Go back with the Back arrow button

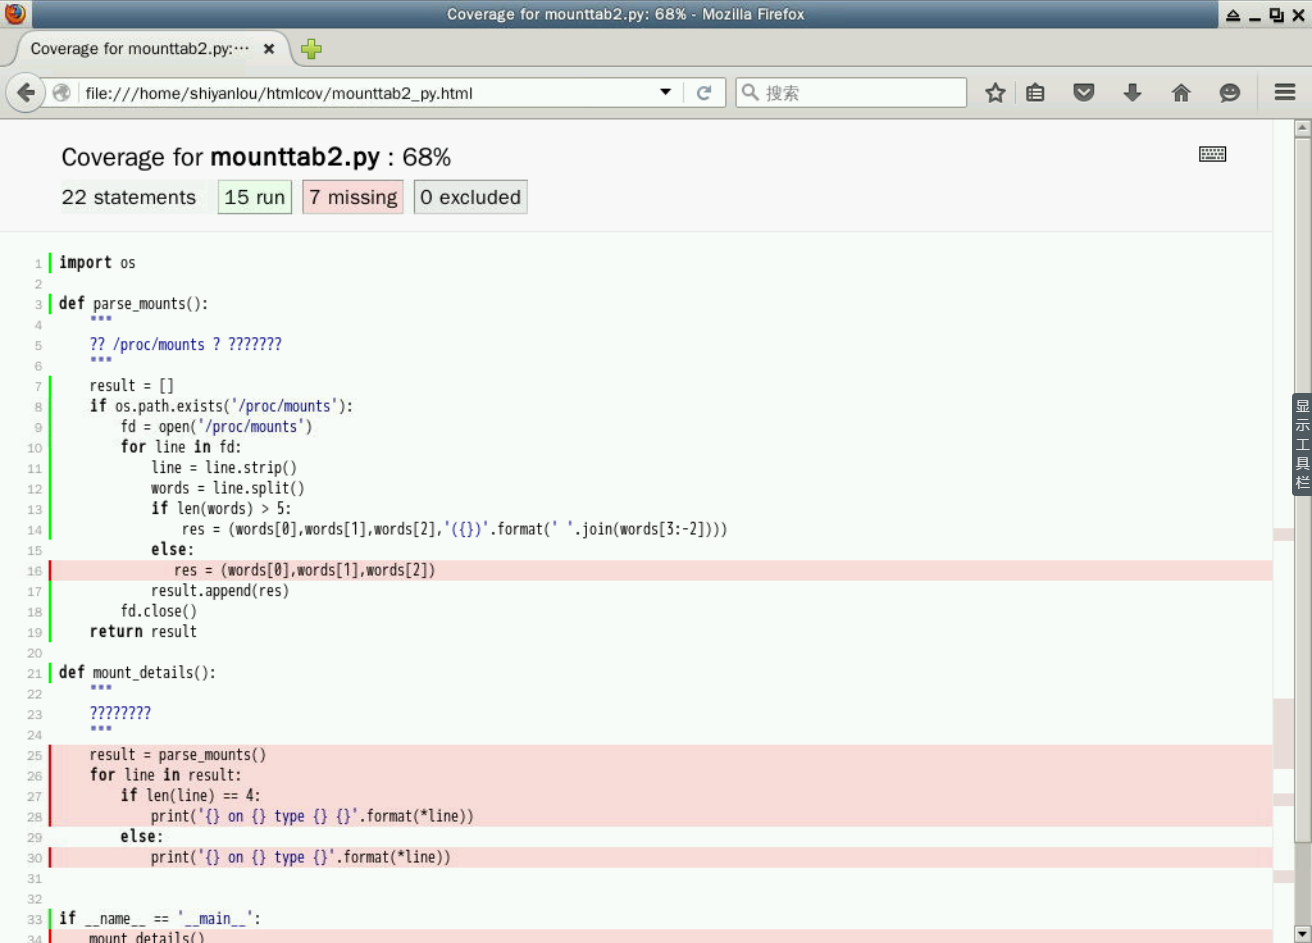25,93
